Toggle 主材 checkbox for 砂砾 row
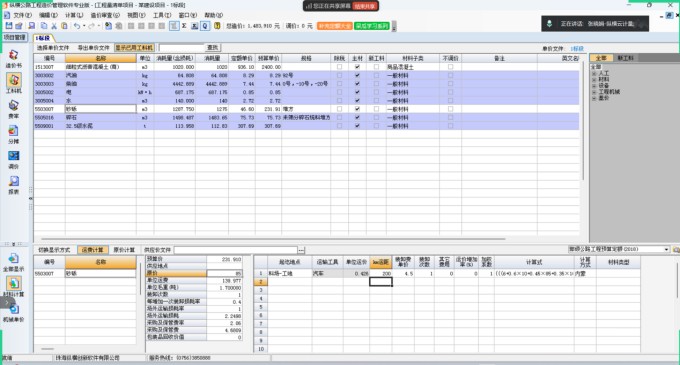 tap(357, 109)
